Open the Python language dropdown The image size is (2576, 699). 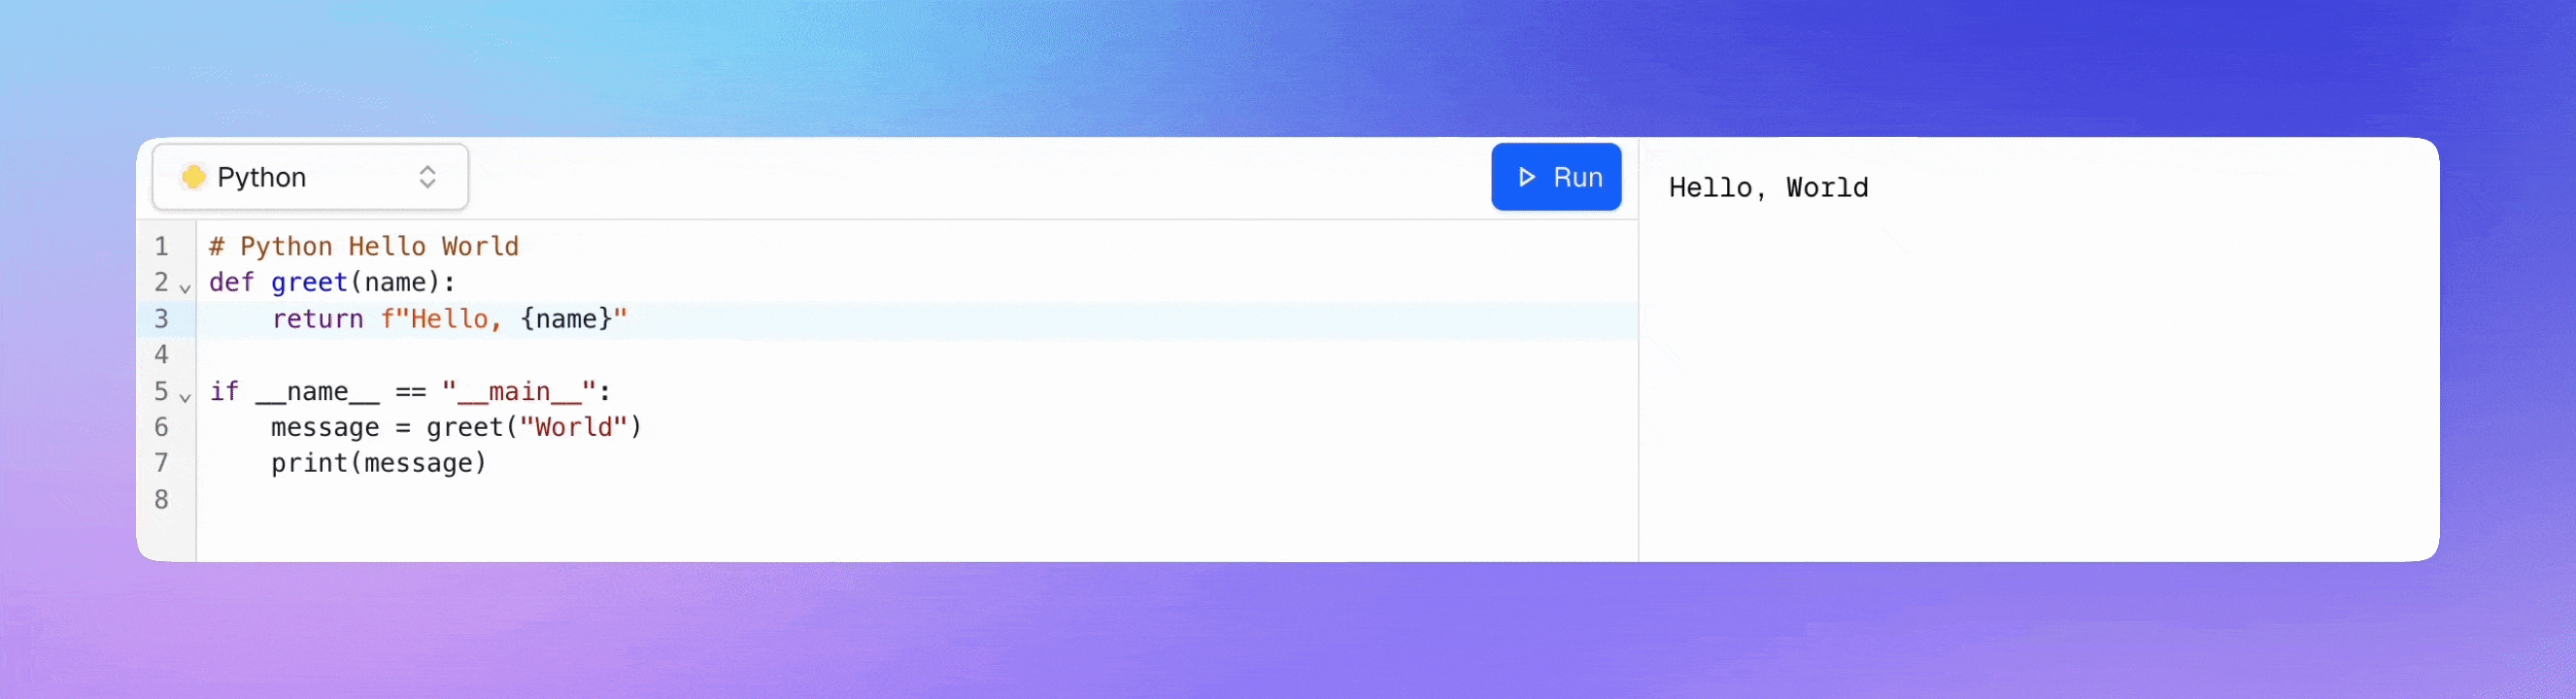[310, 177]
